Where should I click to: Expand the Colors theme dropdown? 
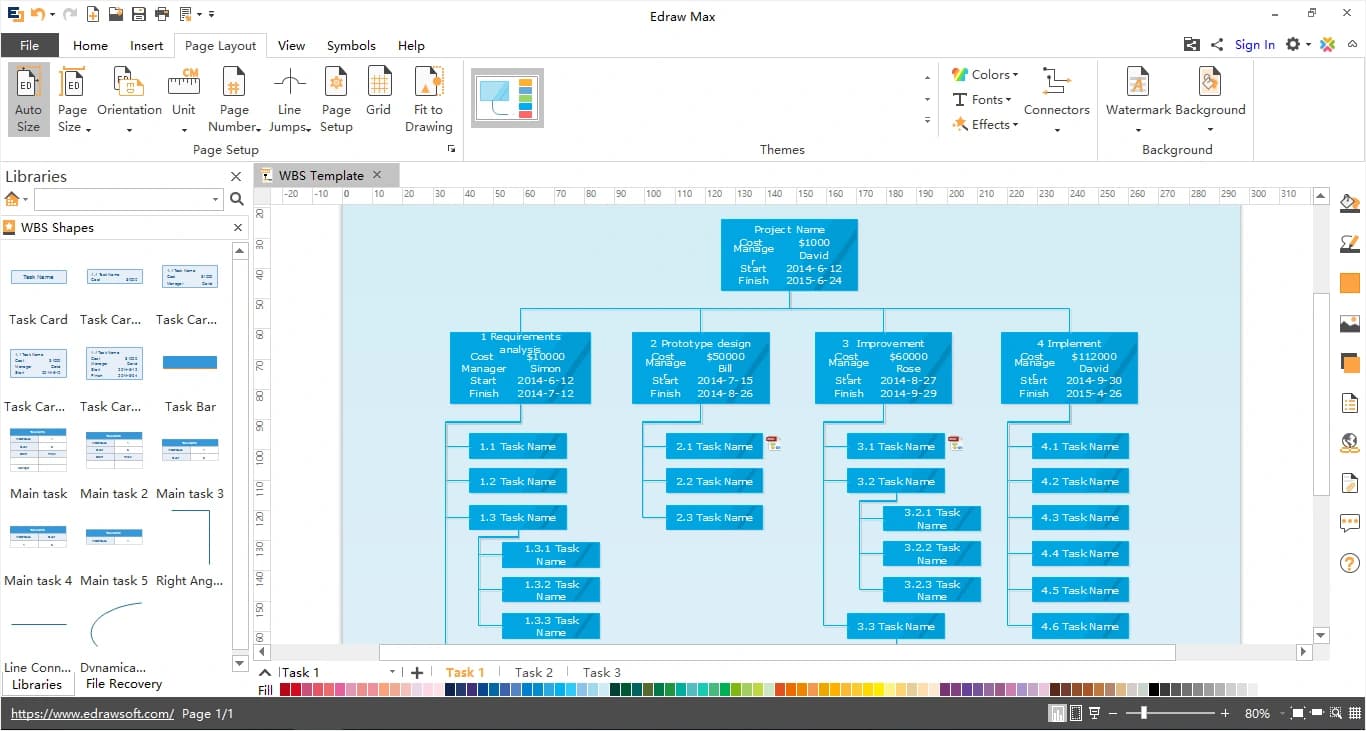click(x=985, y=74)
